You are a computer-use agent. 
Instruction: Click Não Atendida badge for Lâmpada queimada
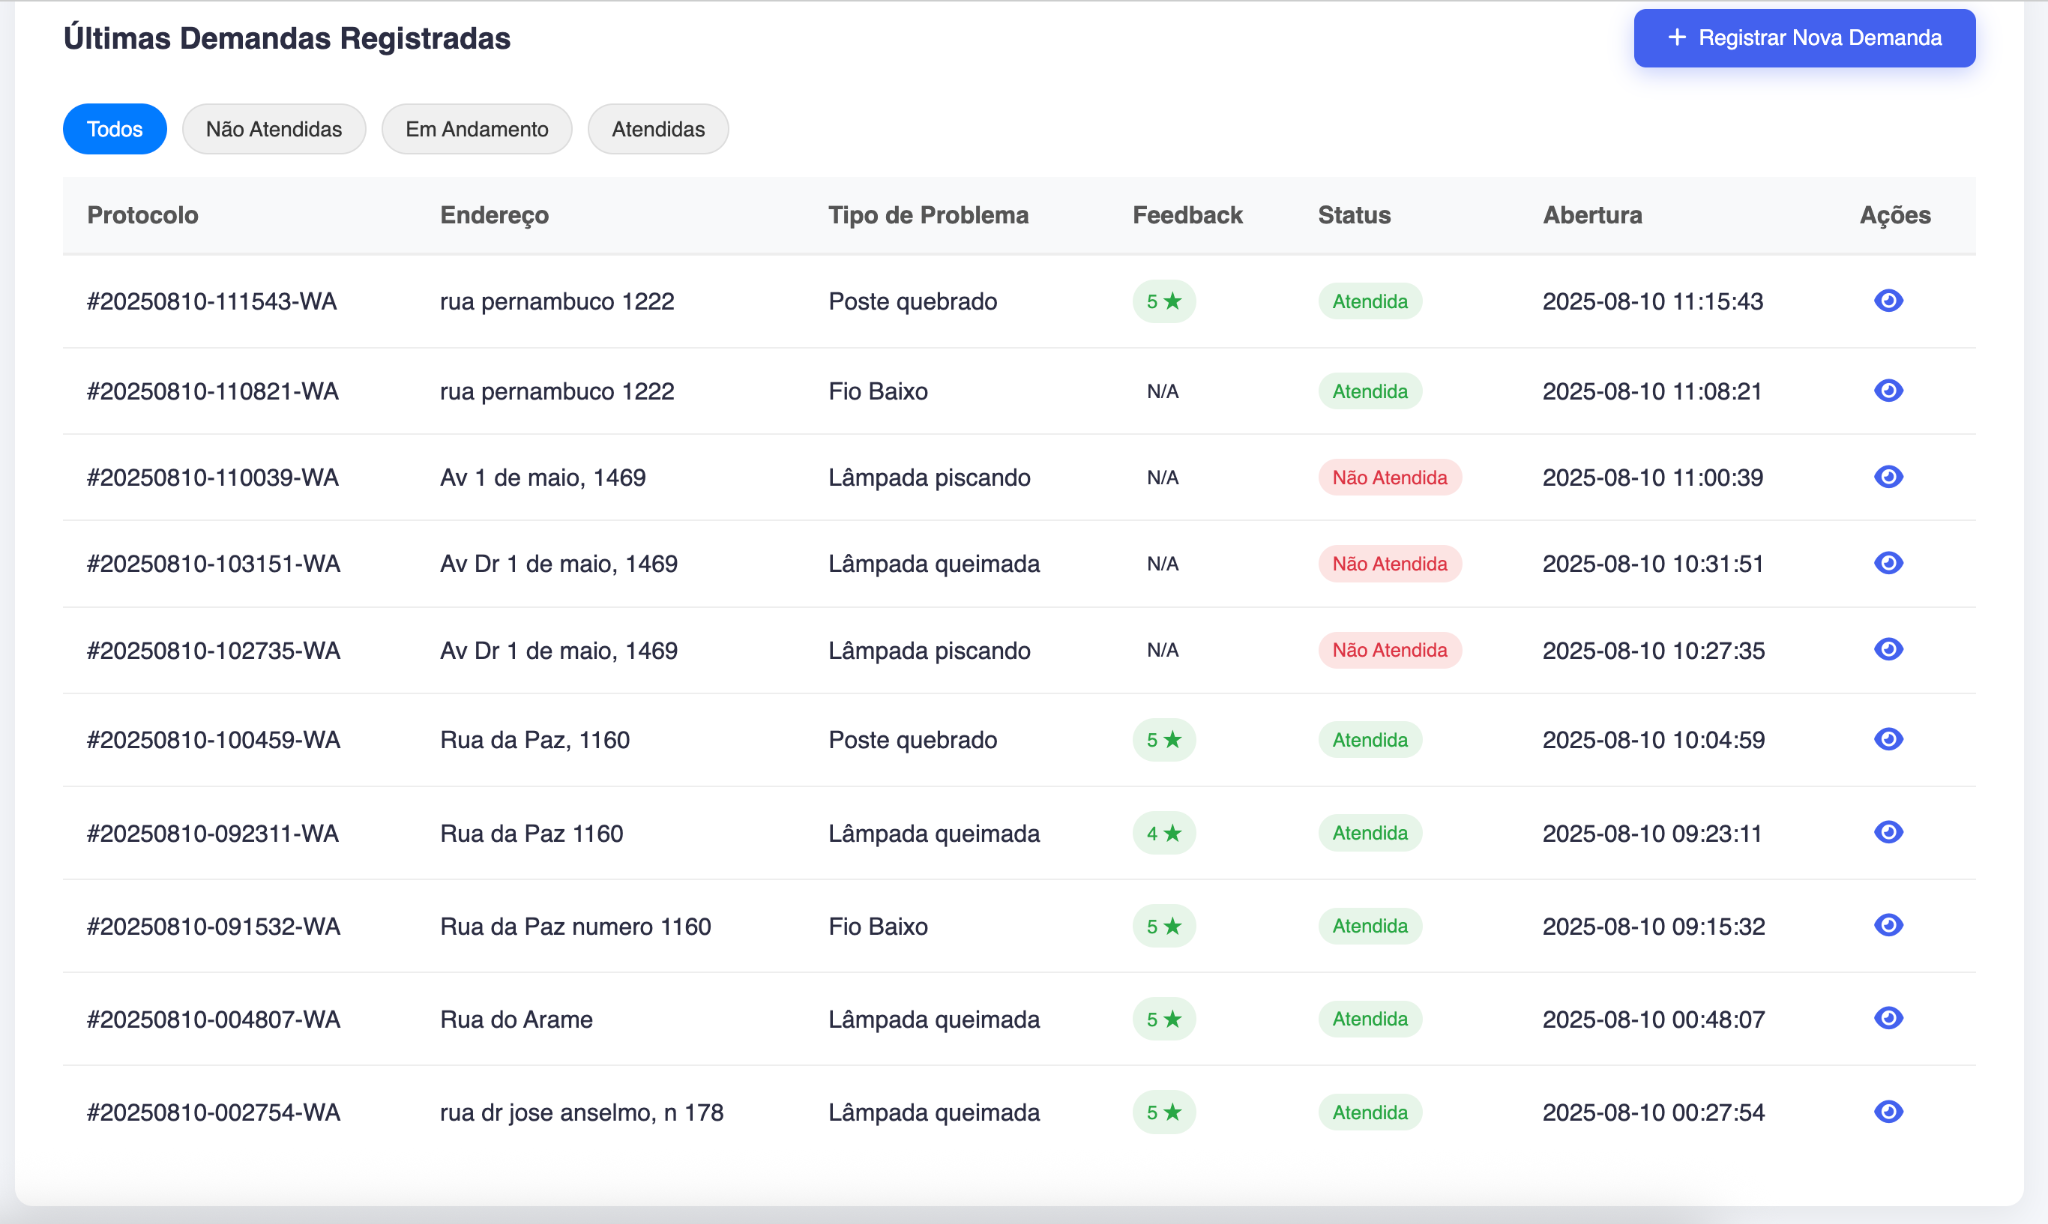1389,564
